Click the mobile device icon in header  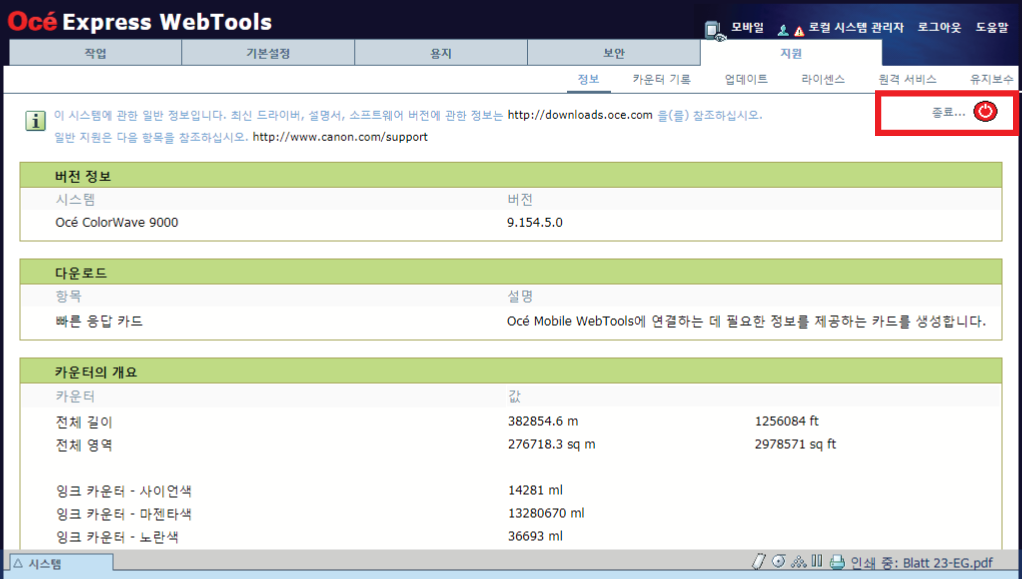coord(714,31)
